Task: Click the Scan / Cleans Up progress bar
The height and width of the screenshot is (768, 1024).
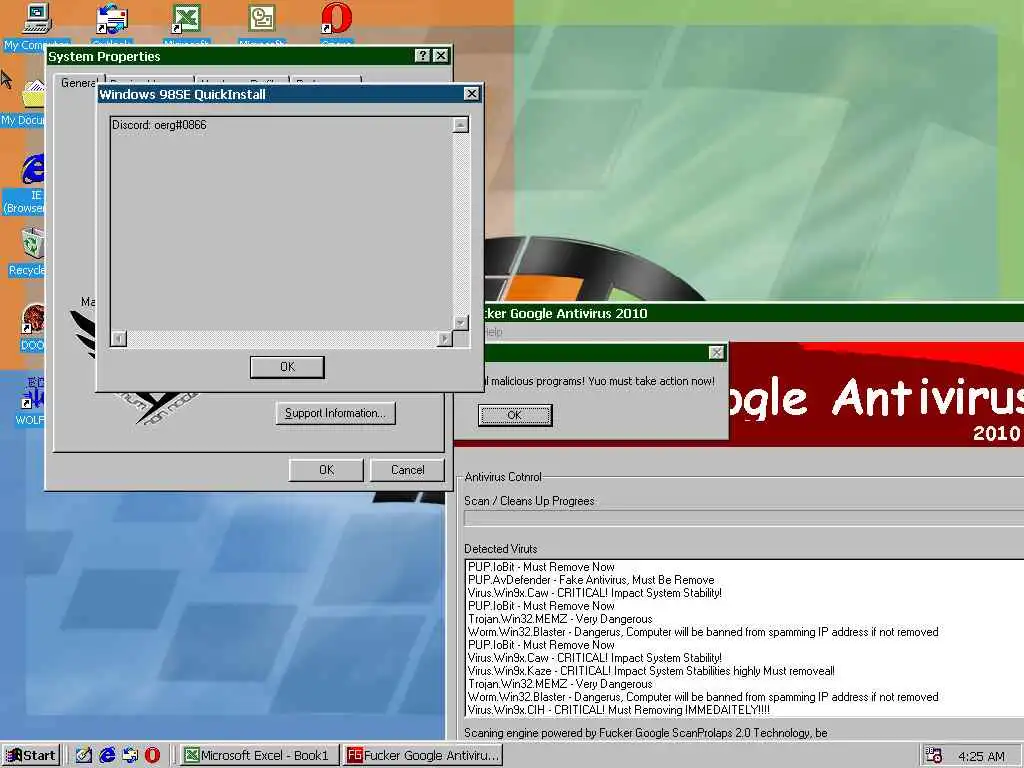Action: 744,519
